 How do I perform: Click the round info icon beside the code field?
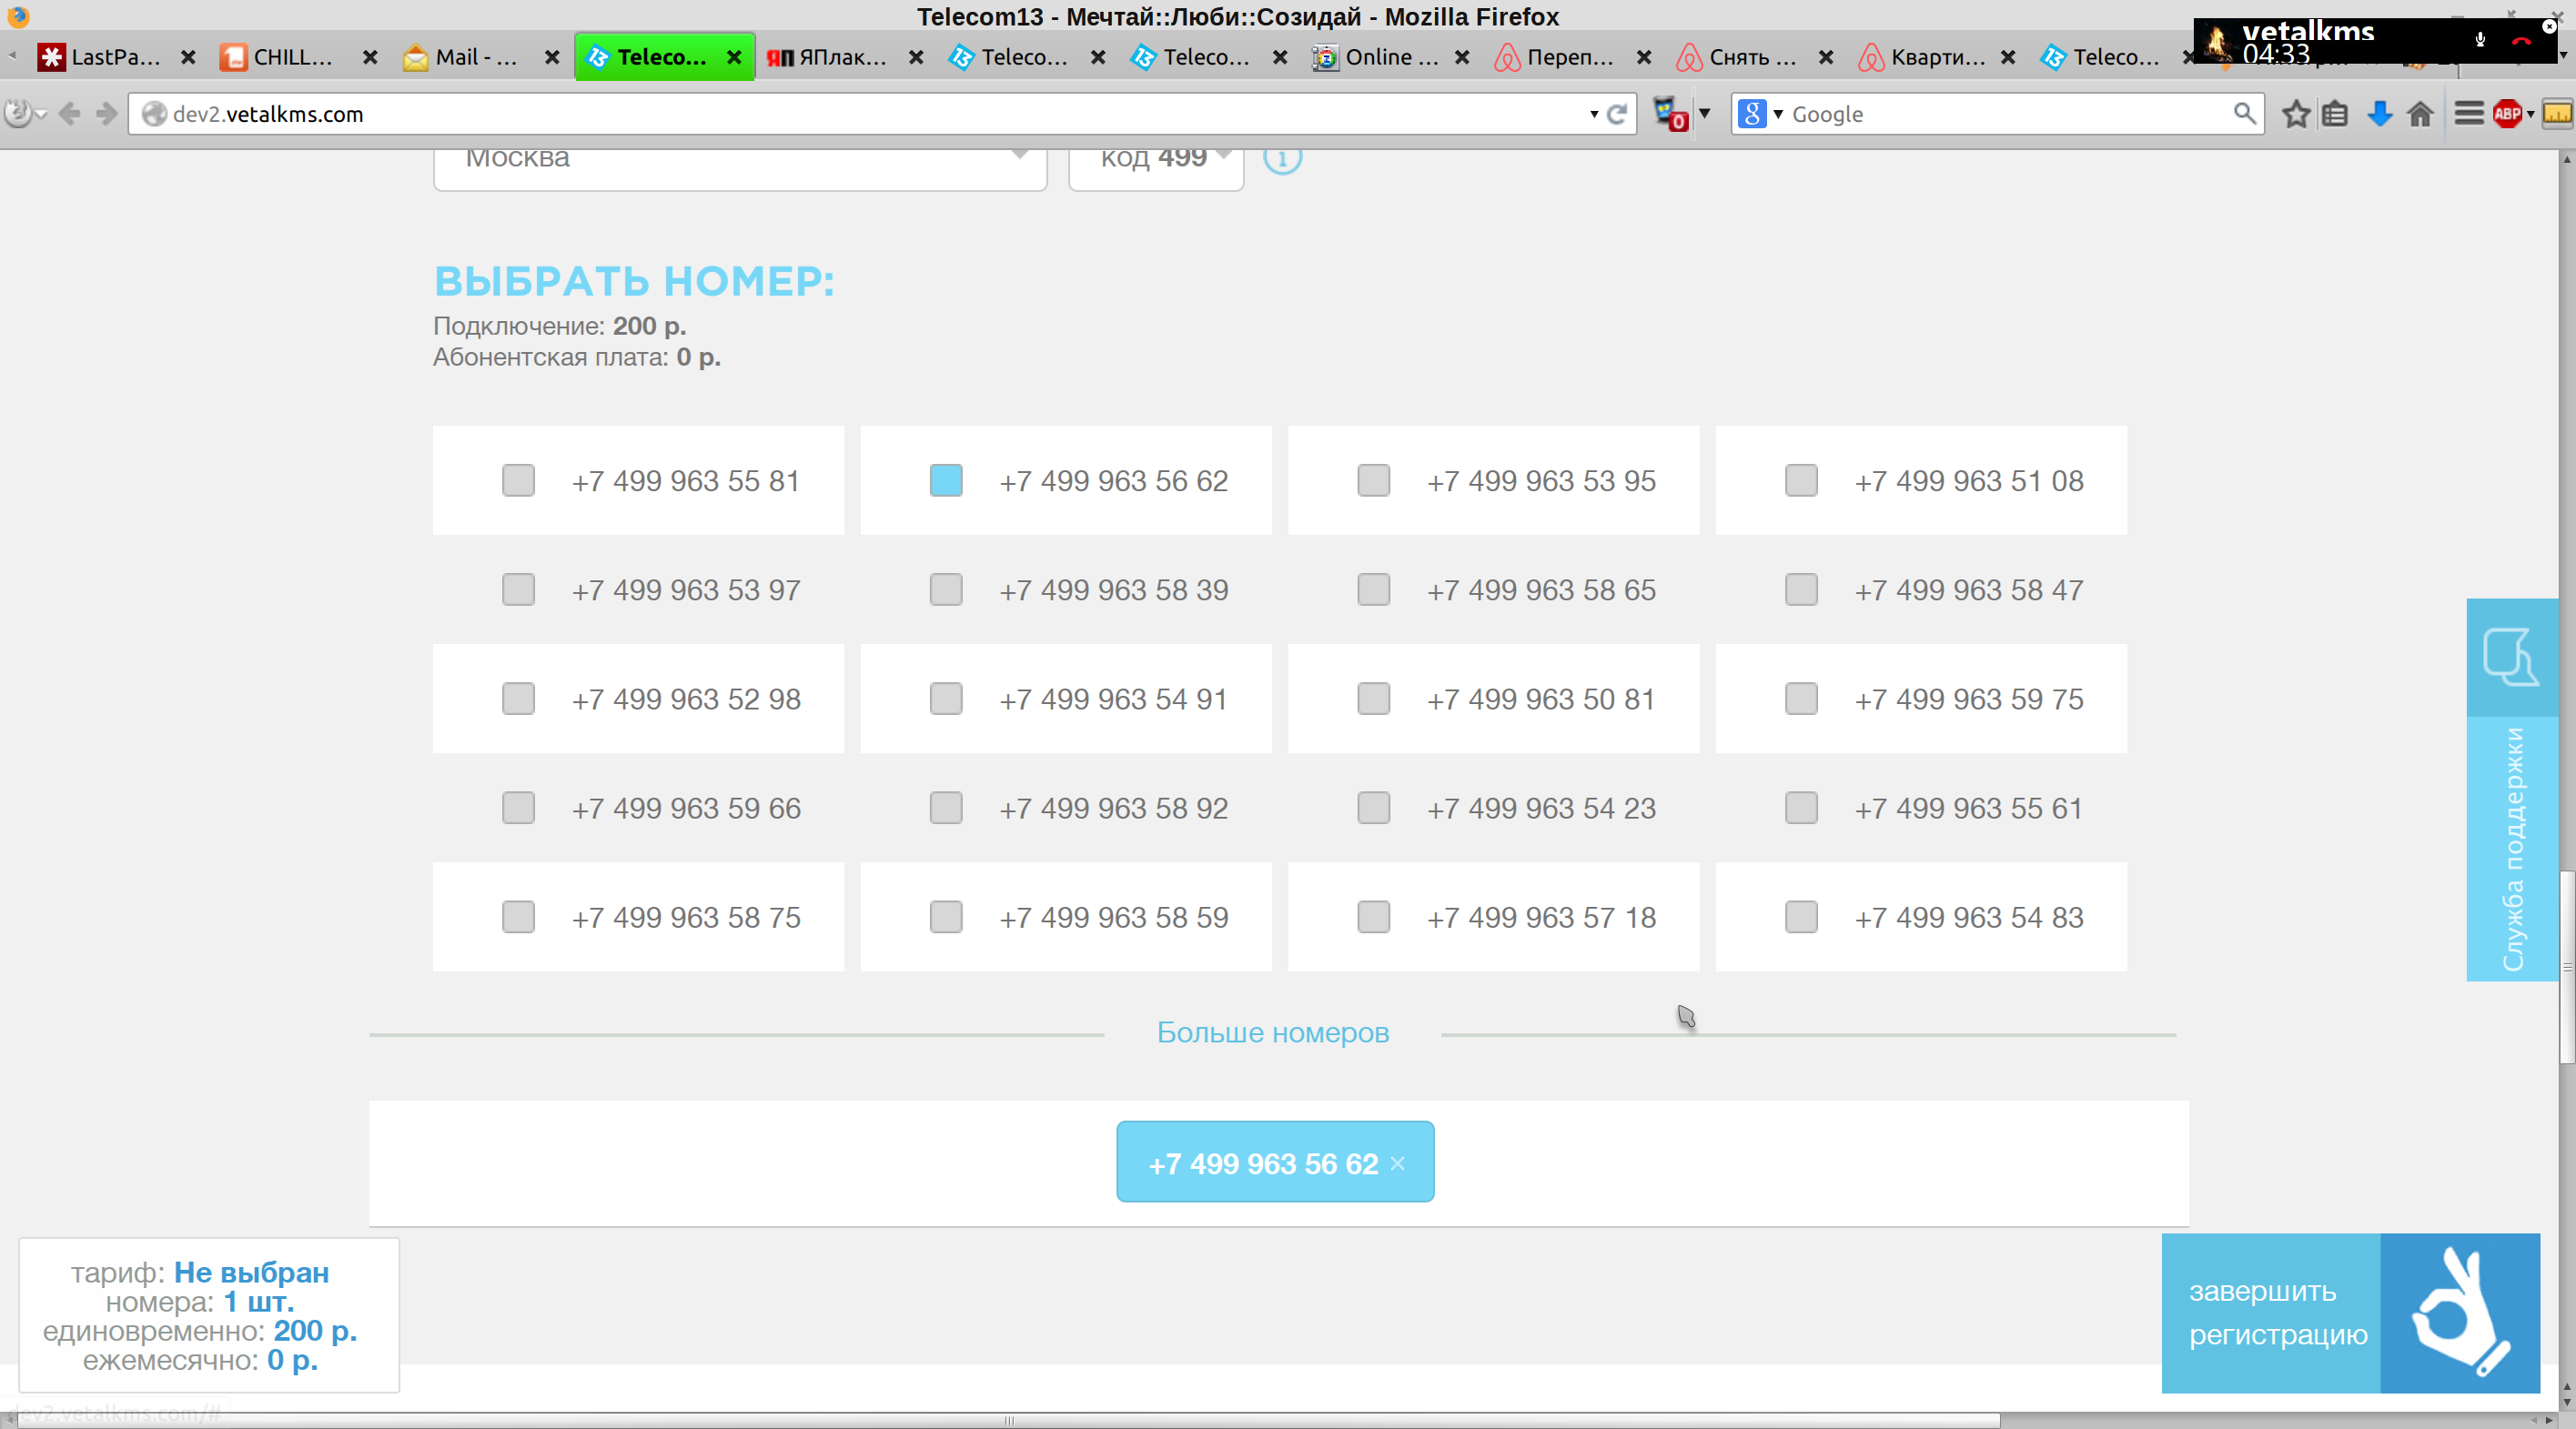pos(1282,158)
